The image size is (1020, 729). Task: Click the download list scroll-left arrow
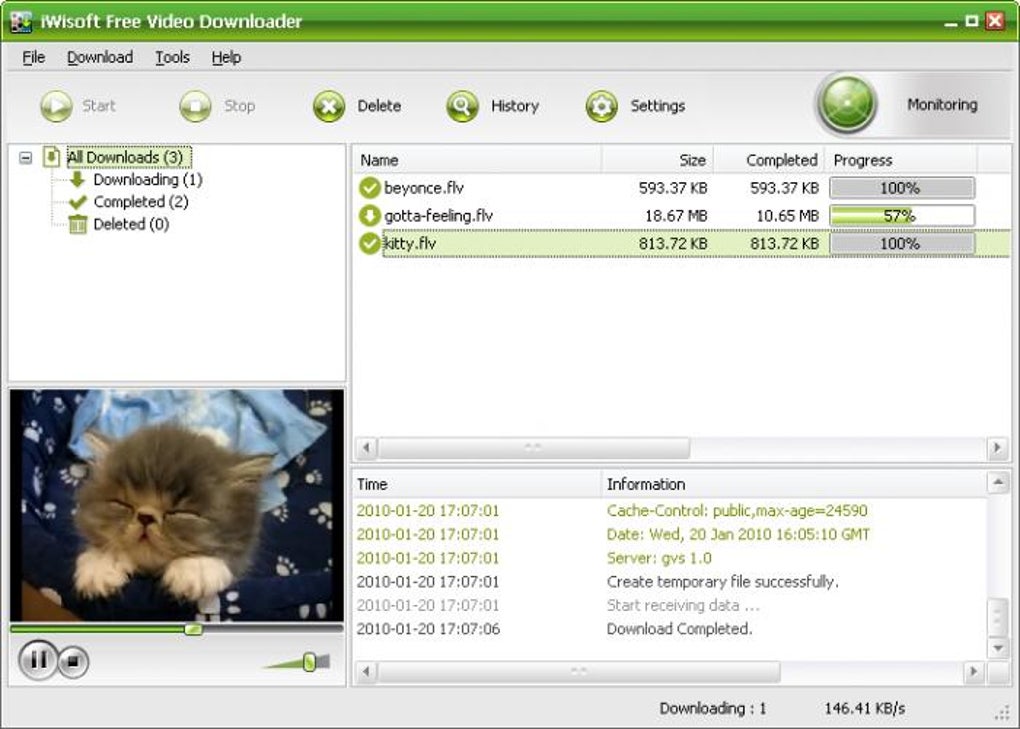click(366, 448)
